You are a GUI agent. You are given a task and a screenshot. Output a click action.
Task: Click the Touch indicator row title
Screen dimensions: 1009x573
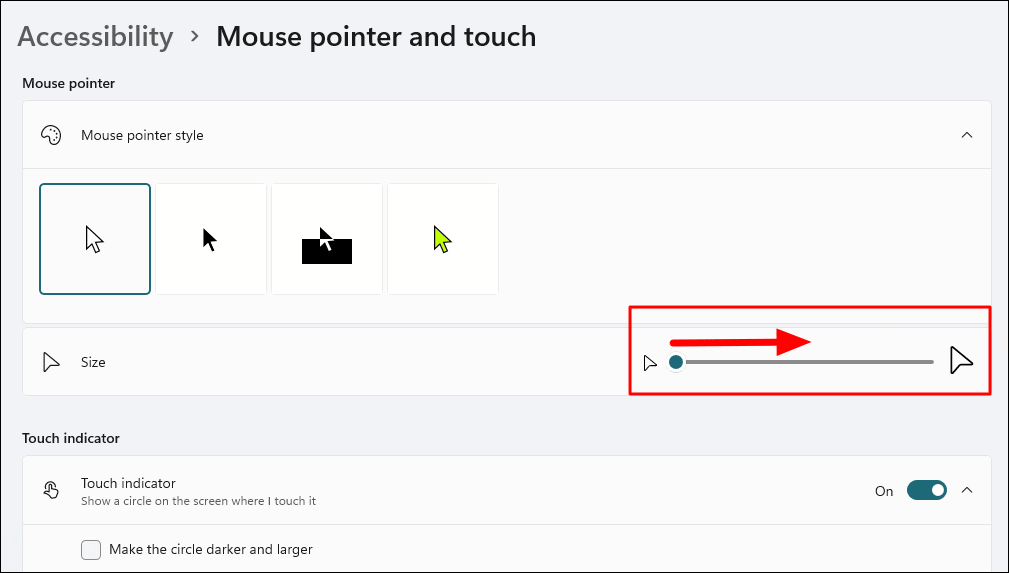point(128,483)
